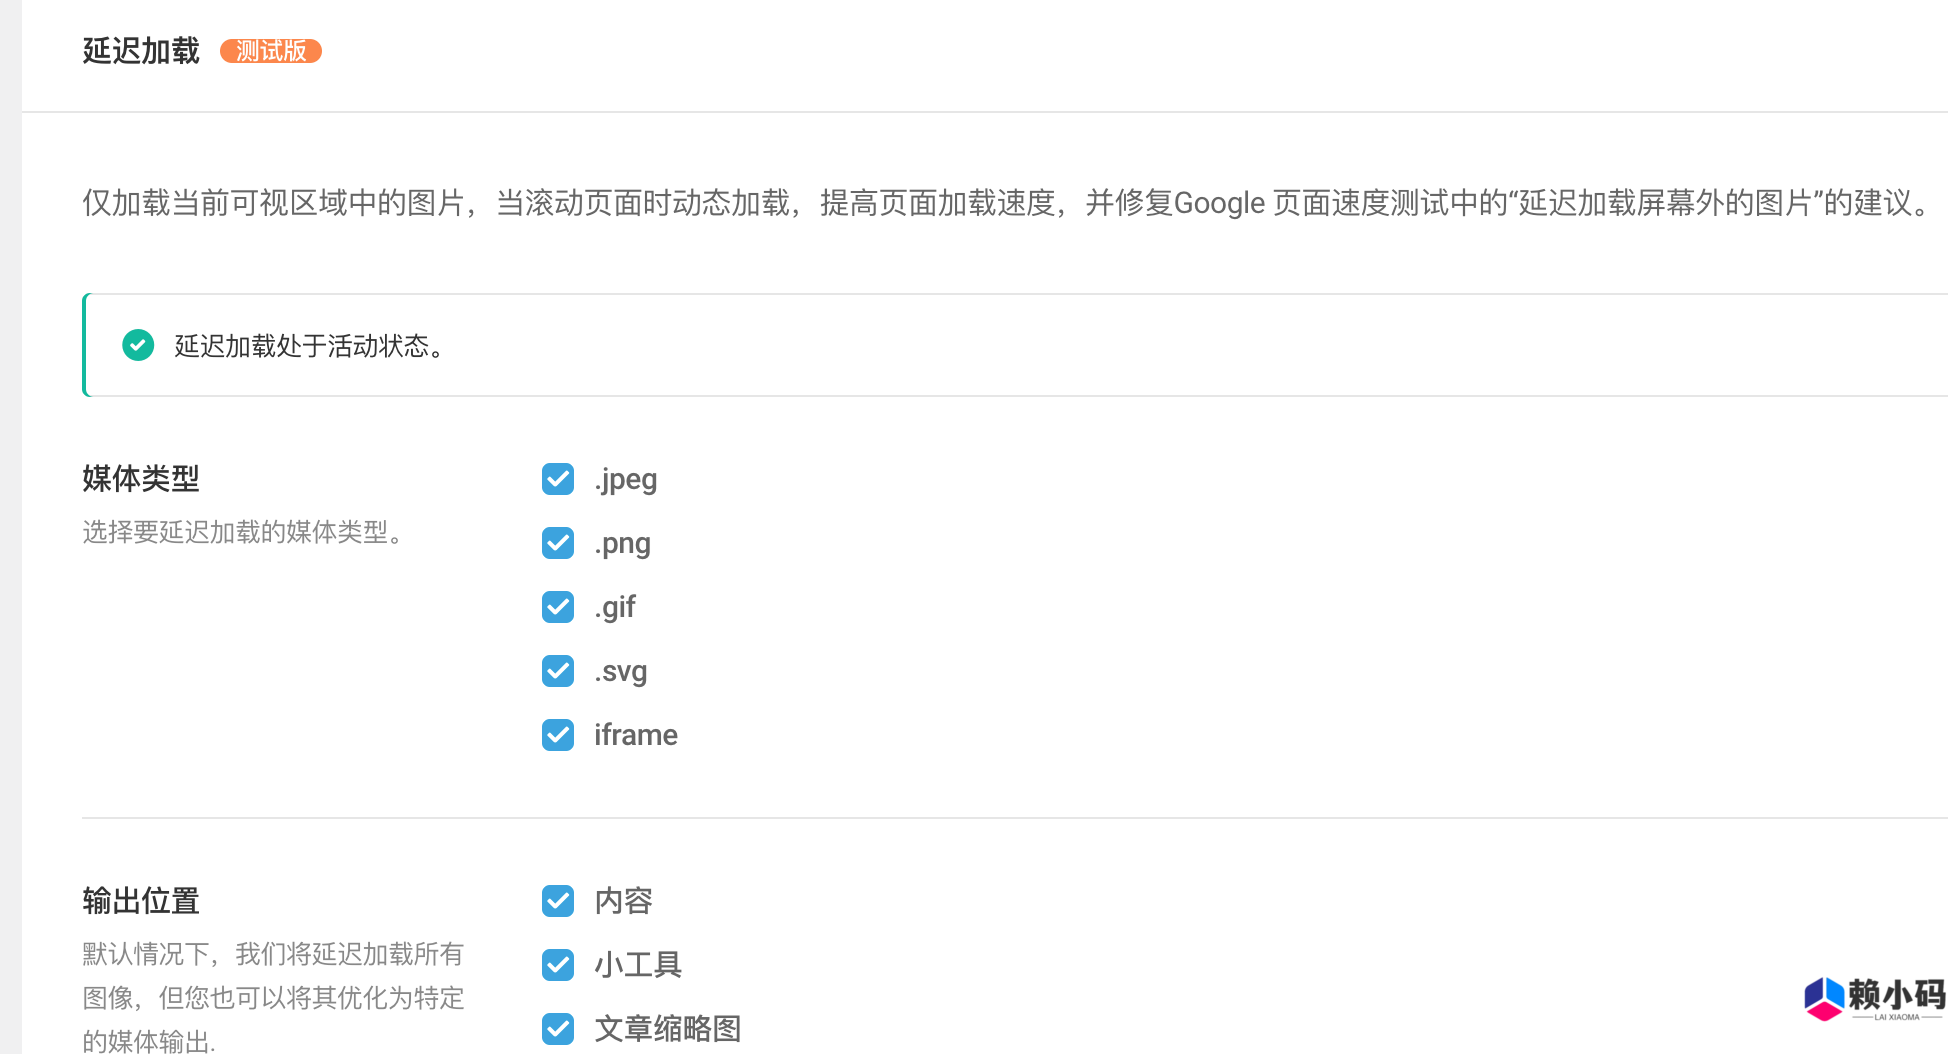Disable iframe lazy loading
The image size is (1948, 1054).
click(558, 735)
